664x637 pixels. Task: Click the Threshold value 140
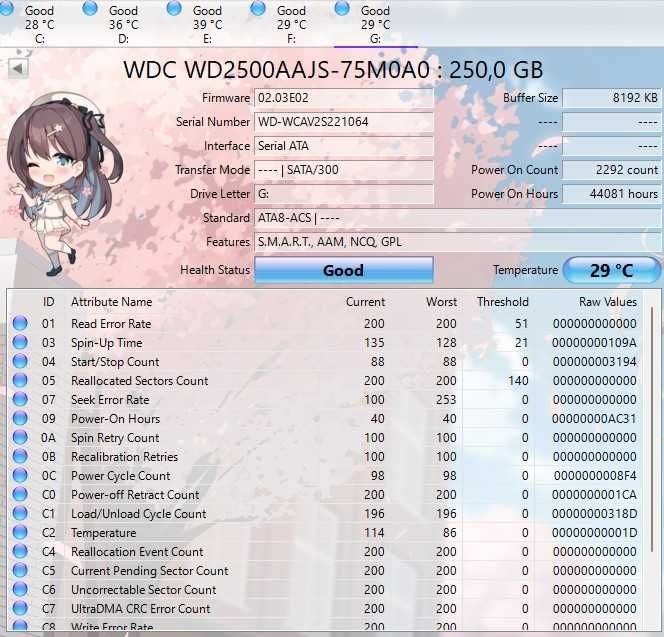pos(518,380)
